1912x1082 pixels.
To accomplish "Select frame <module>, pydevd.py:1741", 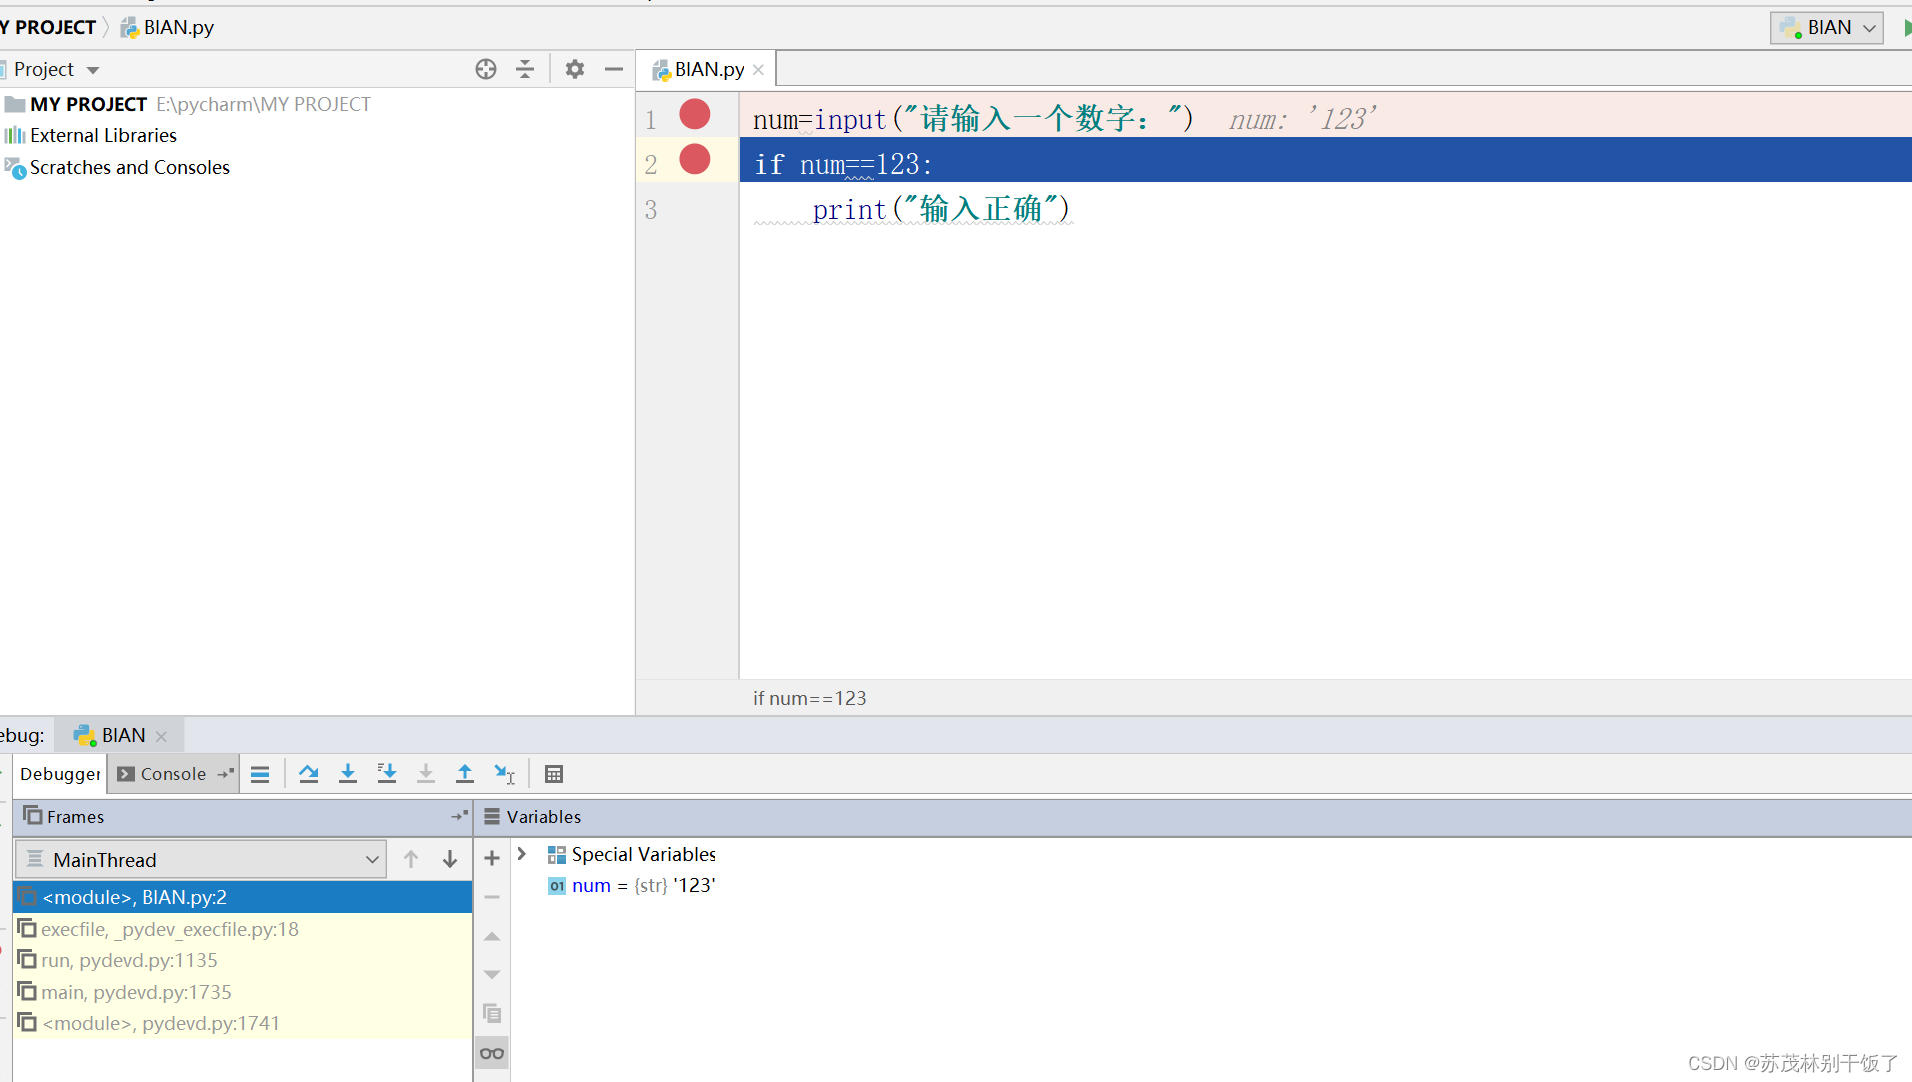I will (243, 1023).
